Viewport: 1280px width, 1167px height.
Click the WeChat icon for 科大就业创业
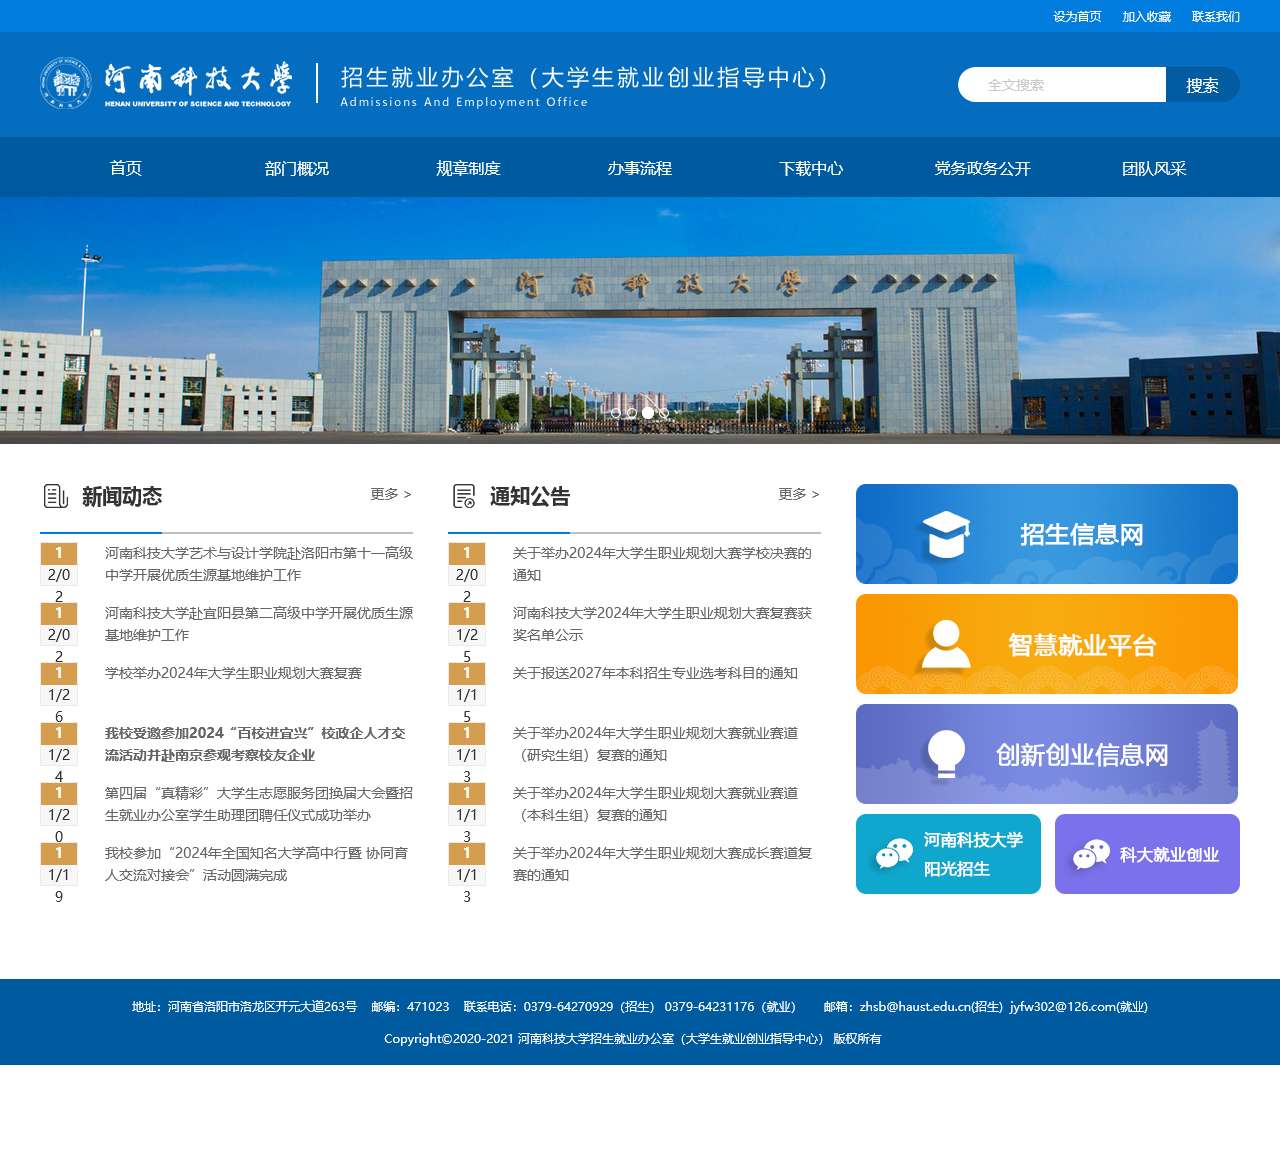[1093, 853]
